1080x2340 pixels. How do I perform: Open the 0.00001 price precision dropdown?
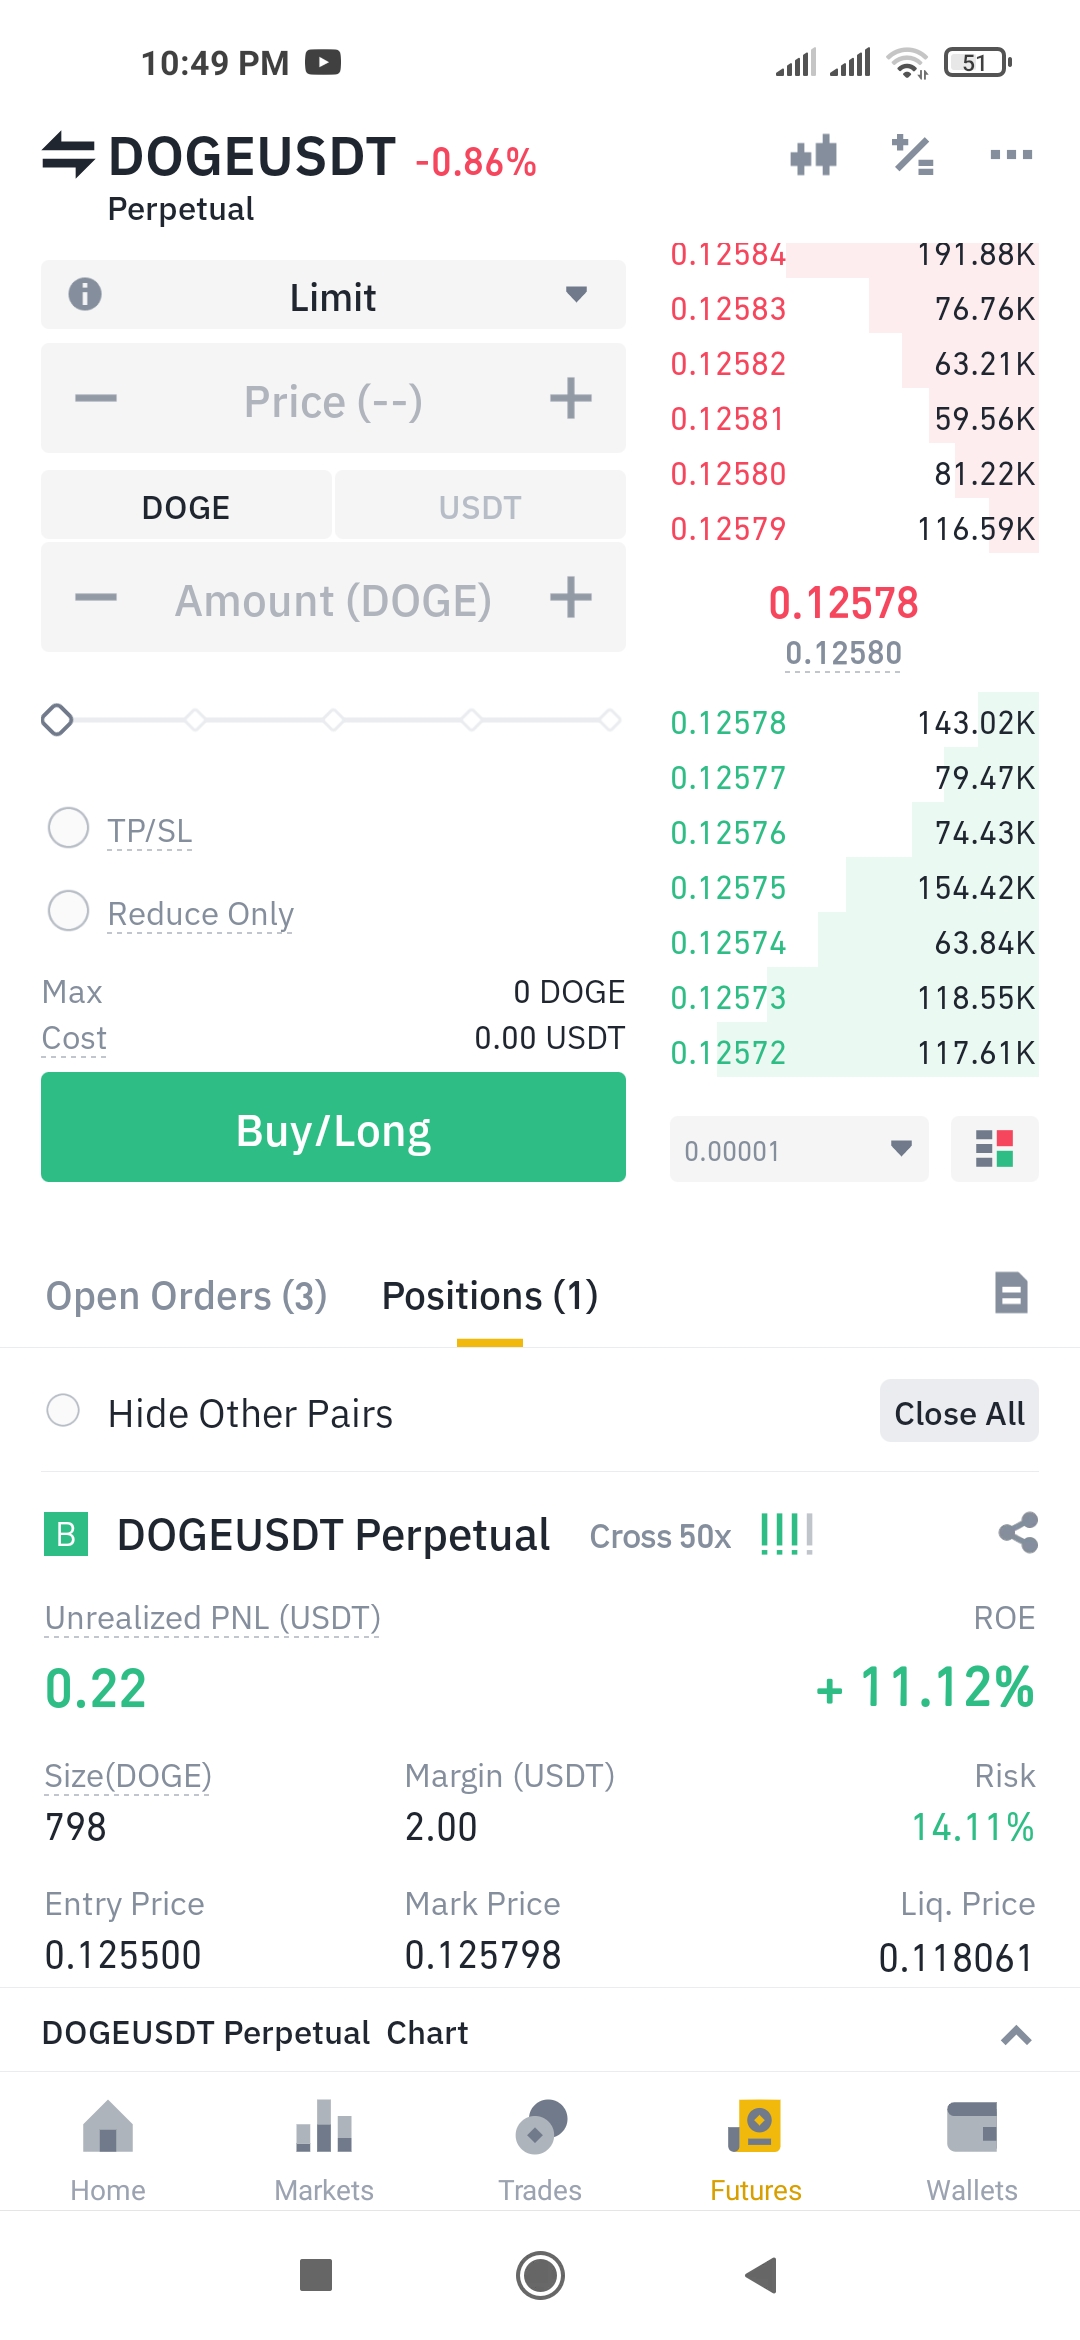click(799, 1149)
